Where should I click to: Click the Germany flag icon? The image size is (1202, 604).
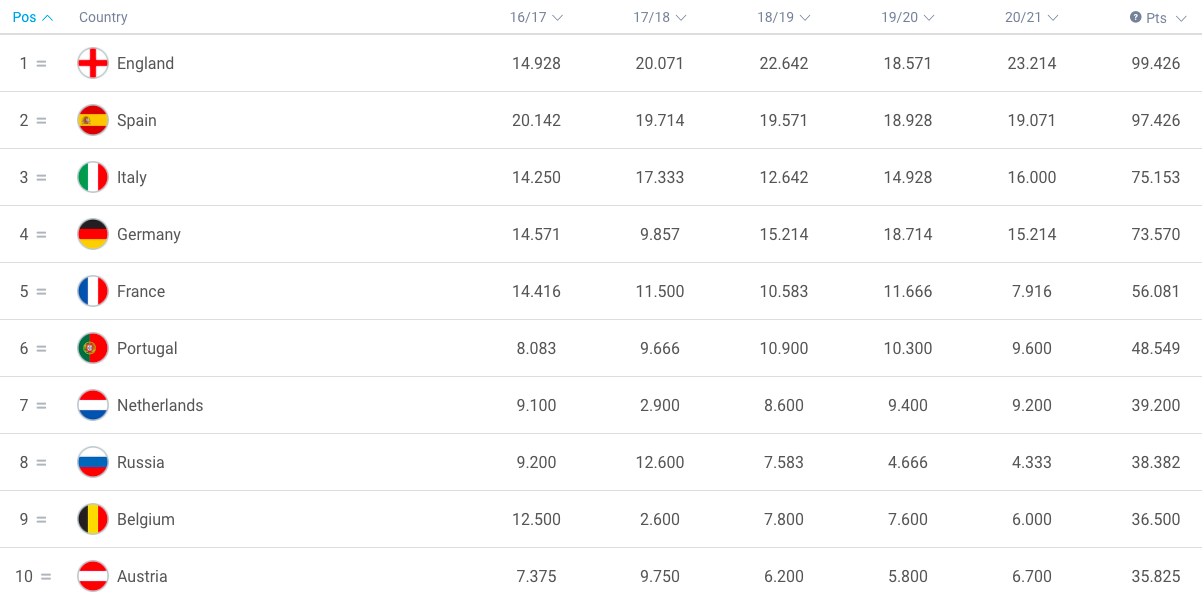(x=93, y=234)
